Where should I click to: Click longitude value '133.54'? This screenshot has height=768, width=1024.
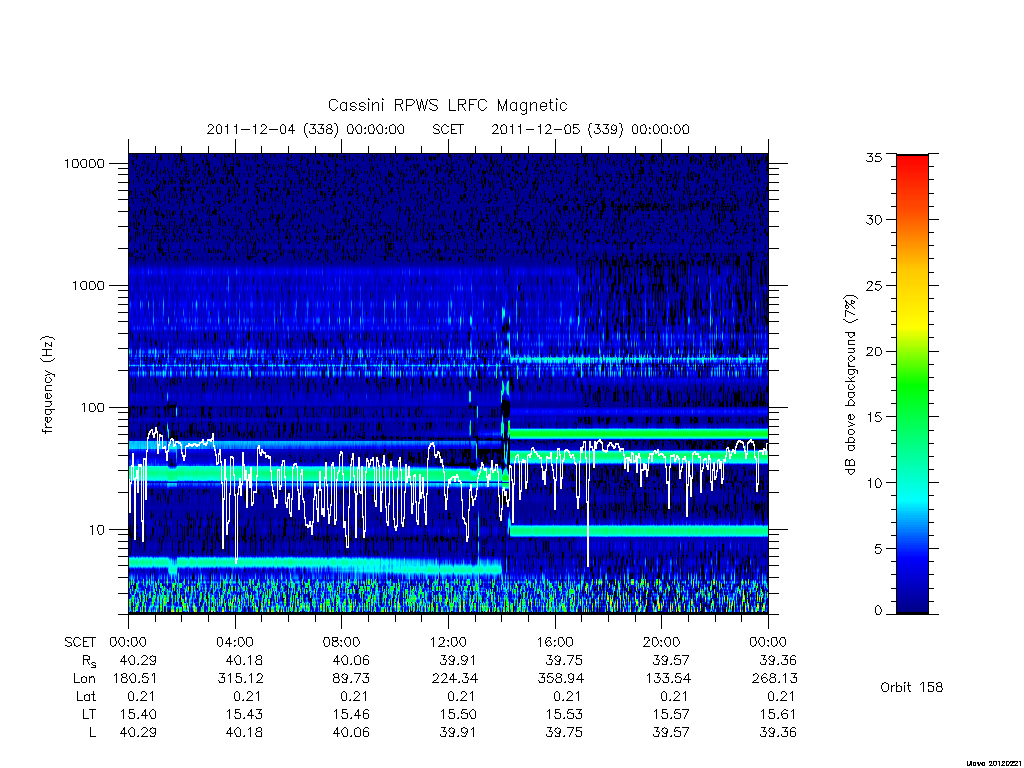(x=668, y=679)
